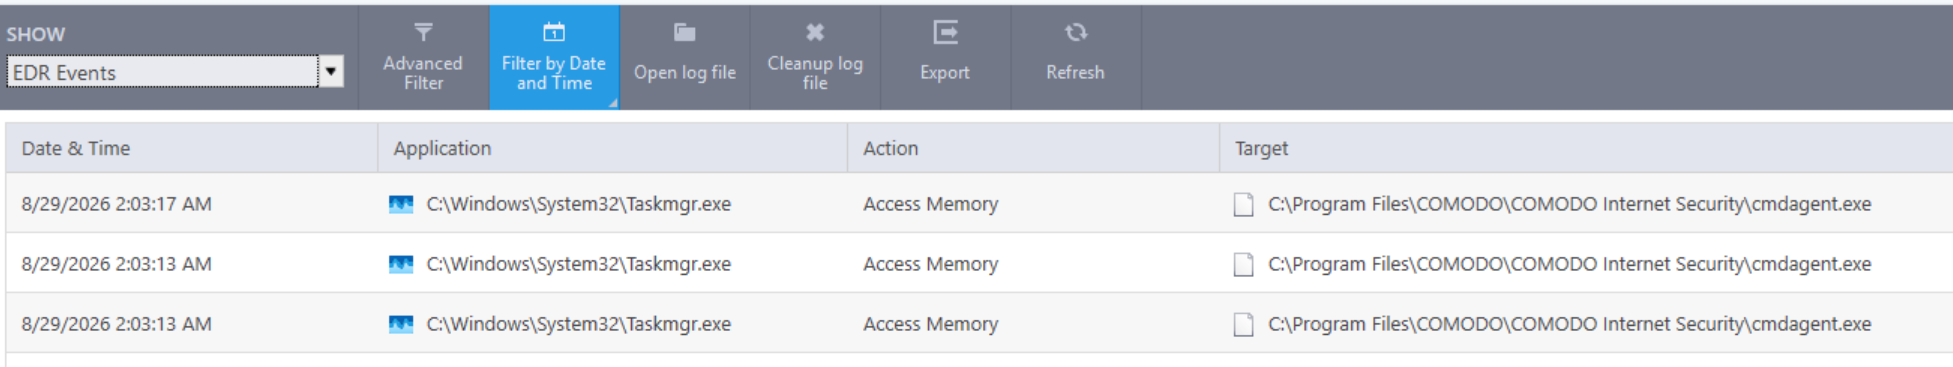1953x367 pixels.
Task: Click the Export icon
Action: (945, 33)
